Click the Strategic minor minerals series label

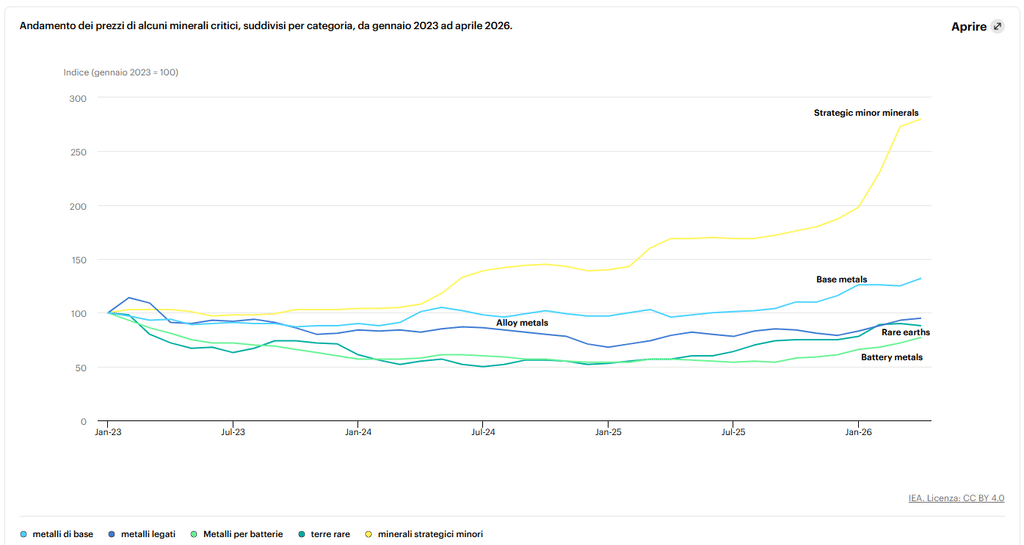866,113
